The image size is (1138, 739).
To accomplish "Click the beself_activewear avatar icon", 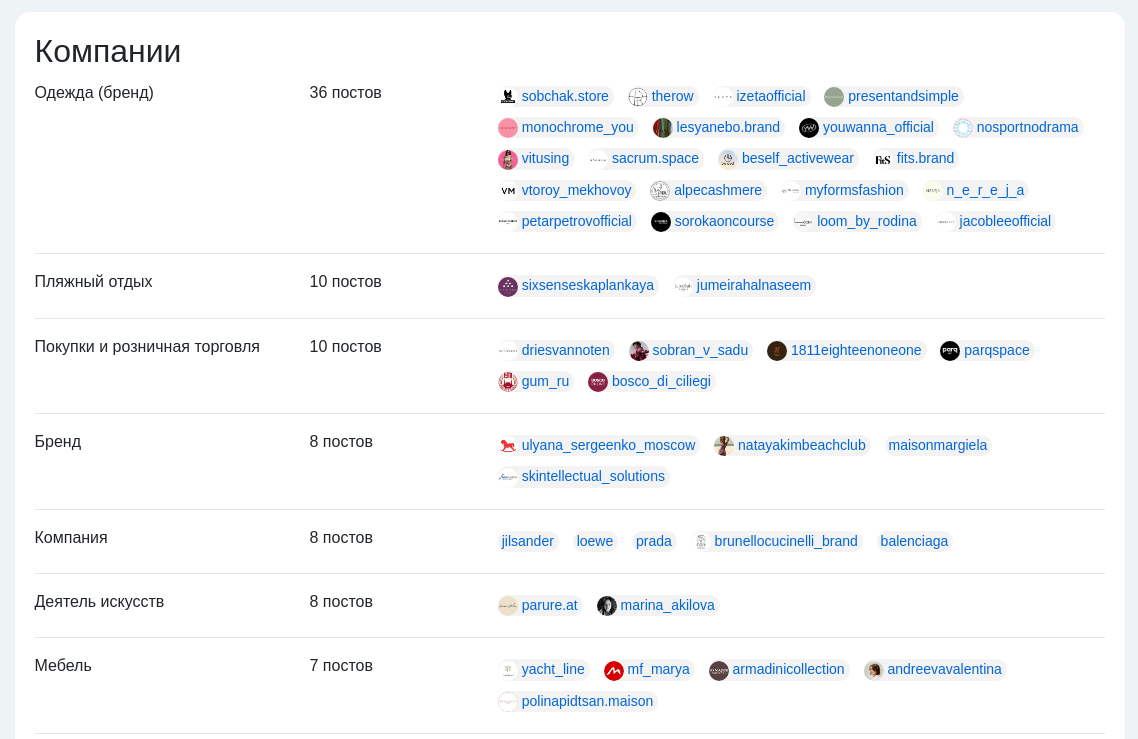I will tap(728, 159).
